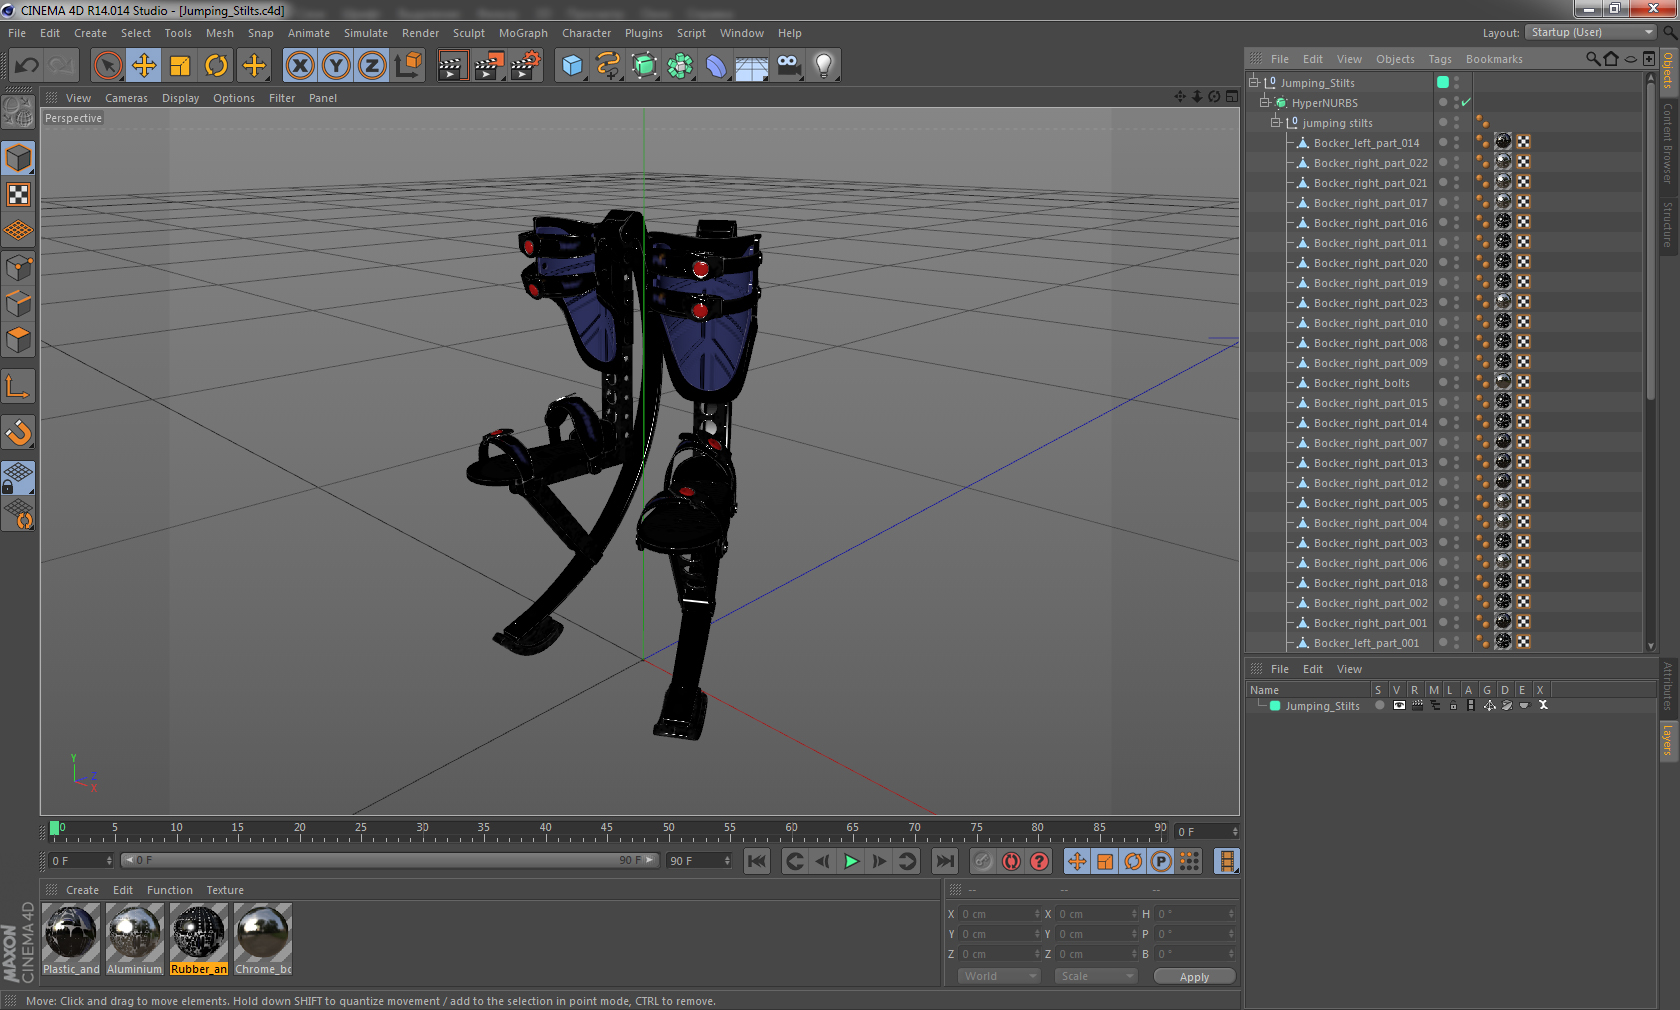Click the end frame 90 F field
The height and width of the screenshot is (1010, 1680).
point(699,860)
